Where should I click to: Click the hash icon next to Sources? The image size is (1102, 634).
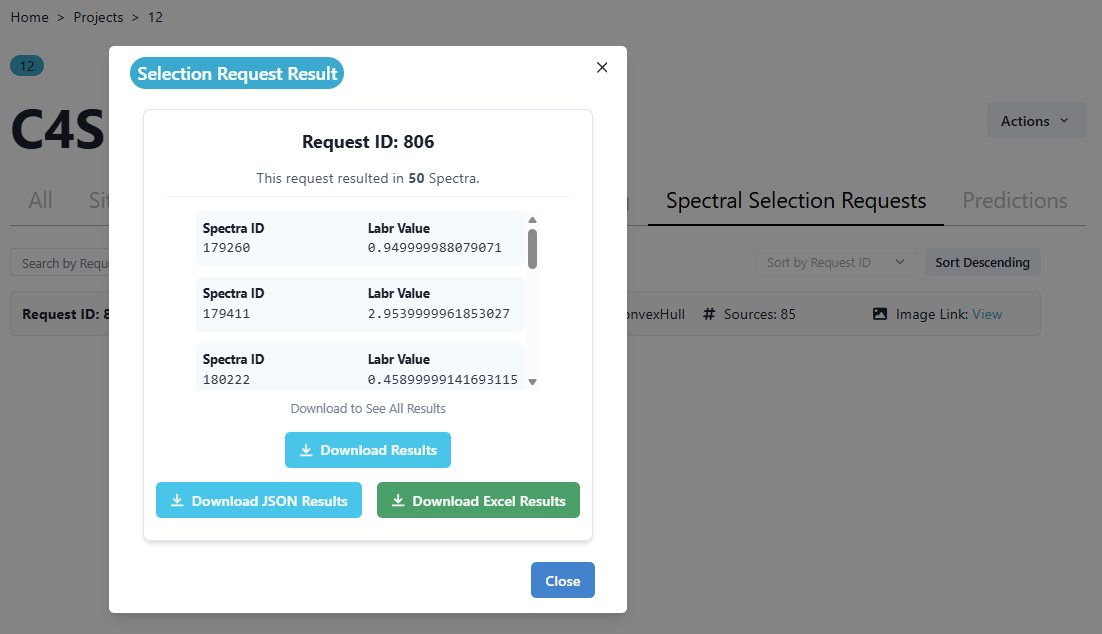point(709,314)
